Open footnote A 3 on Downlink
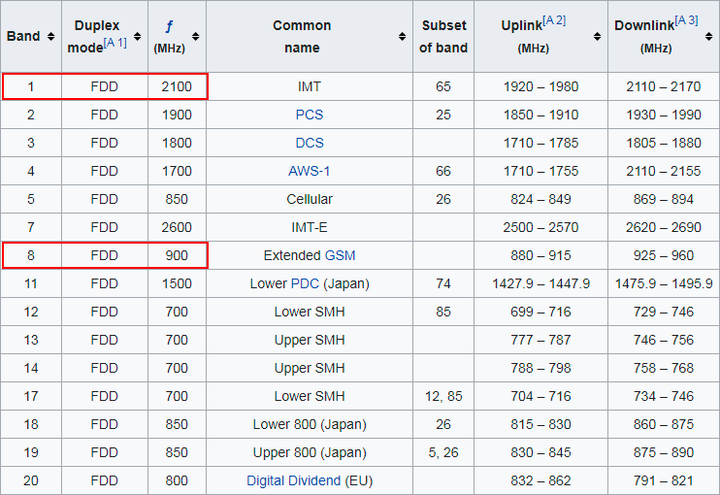Screen dimensions: 720x495 point(686,21)
